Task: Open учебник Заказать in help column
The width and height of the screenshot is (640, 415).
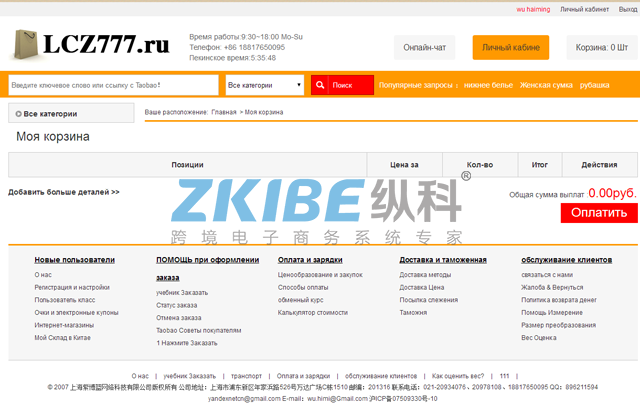Action: (x=182, y=293)
